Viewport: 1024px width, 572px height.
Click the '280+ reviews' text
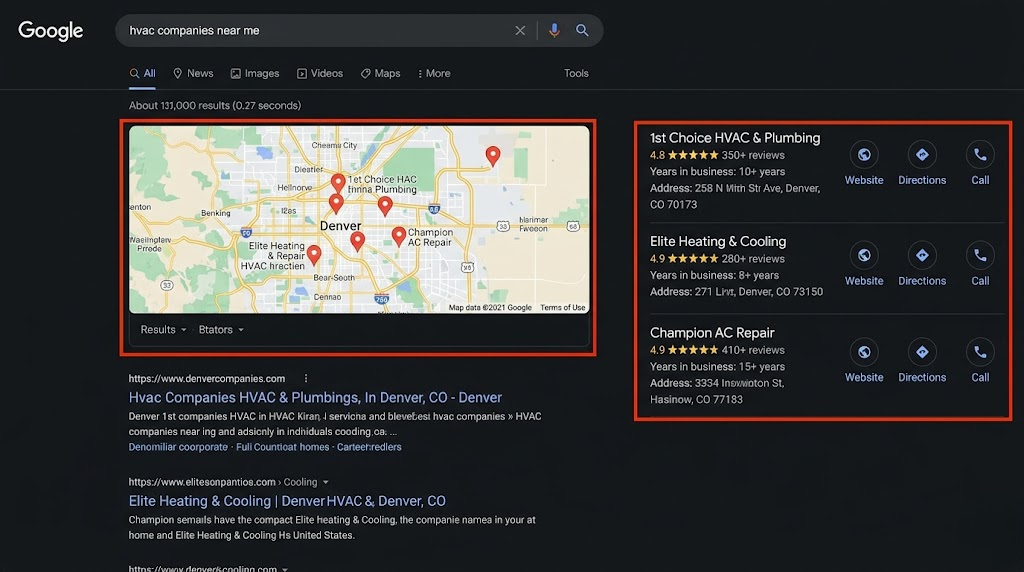point(753,259)
